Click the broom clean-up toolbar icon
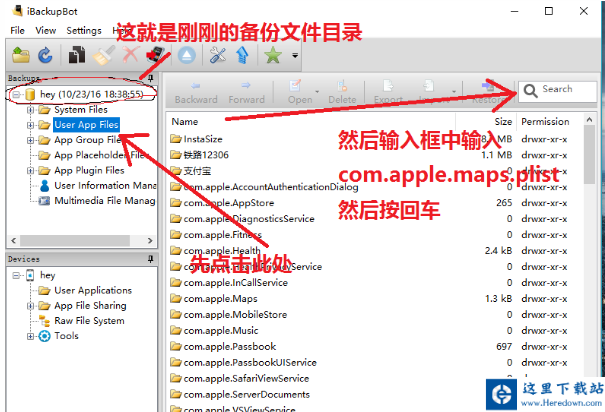605x412 pixels. (103, 55)
